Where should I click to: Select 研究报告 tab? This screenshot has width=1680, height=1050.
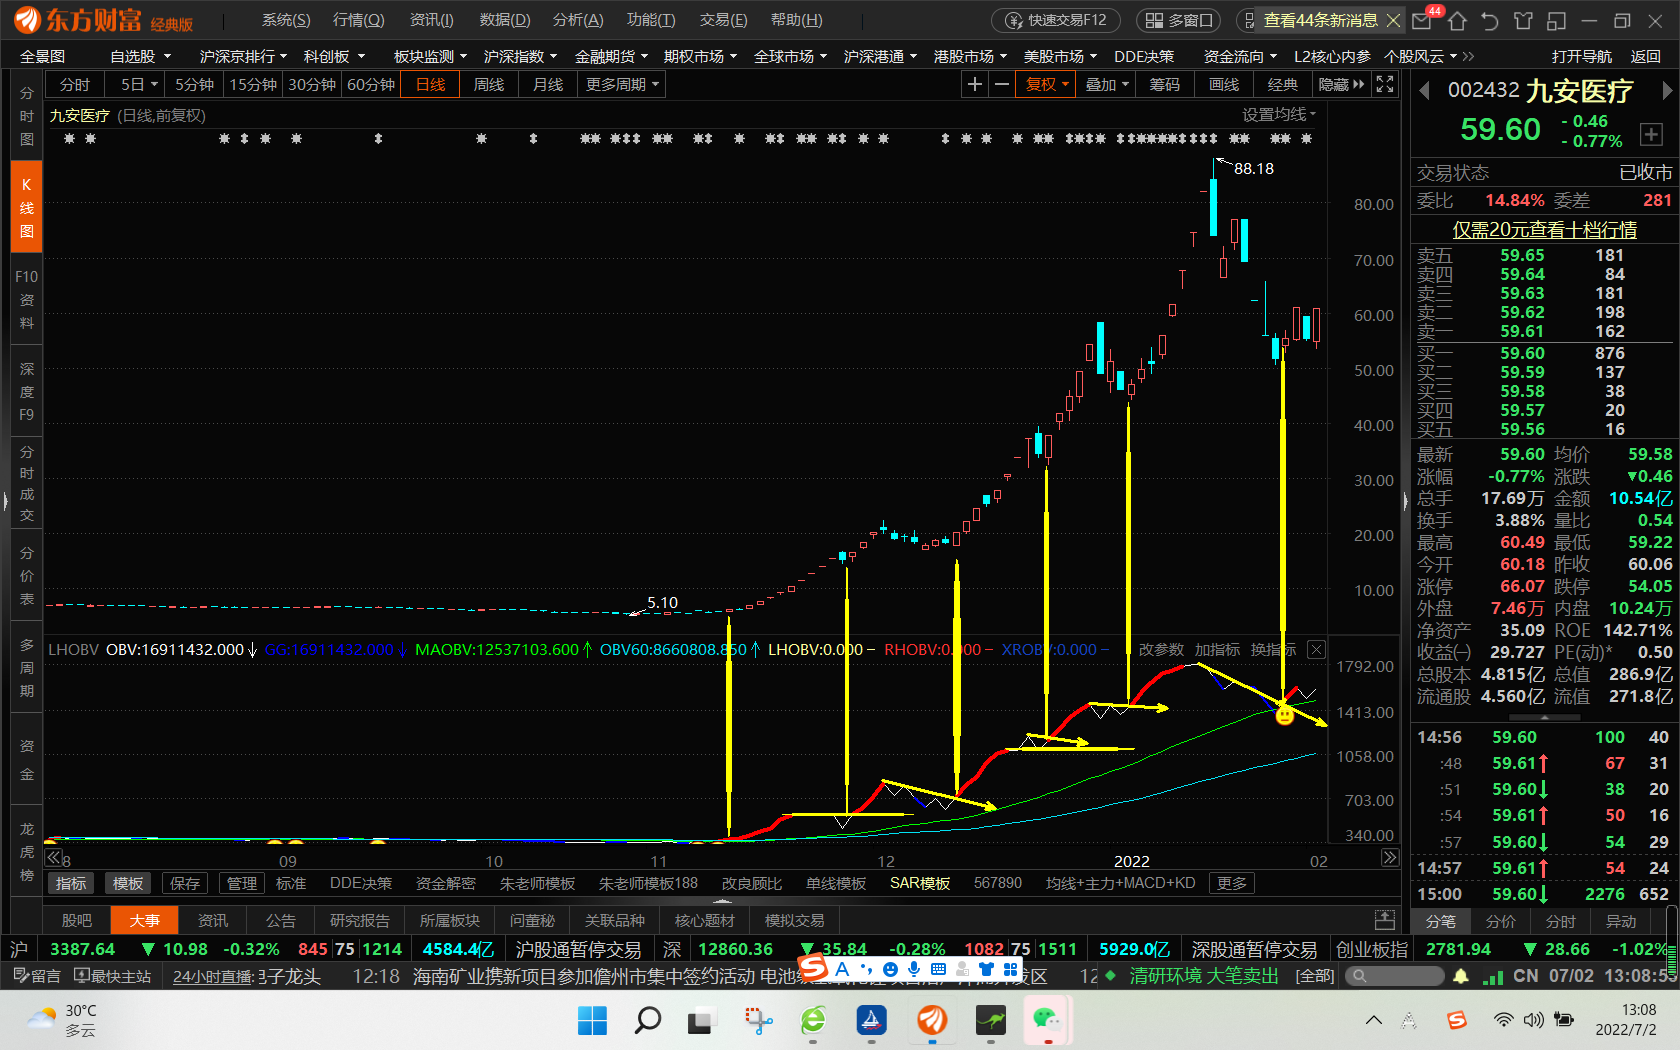[x=360, y=920]
